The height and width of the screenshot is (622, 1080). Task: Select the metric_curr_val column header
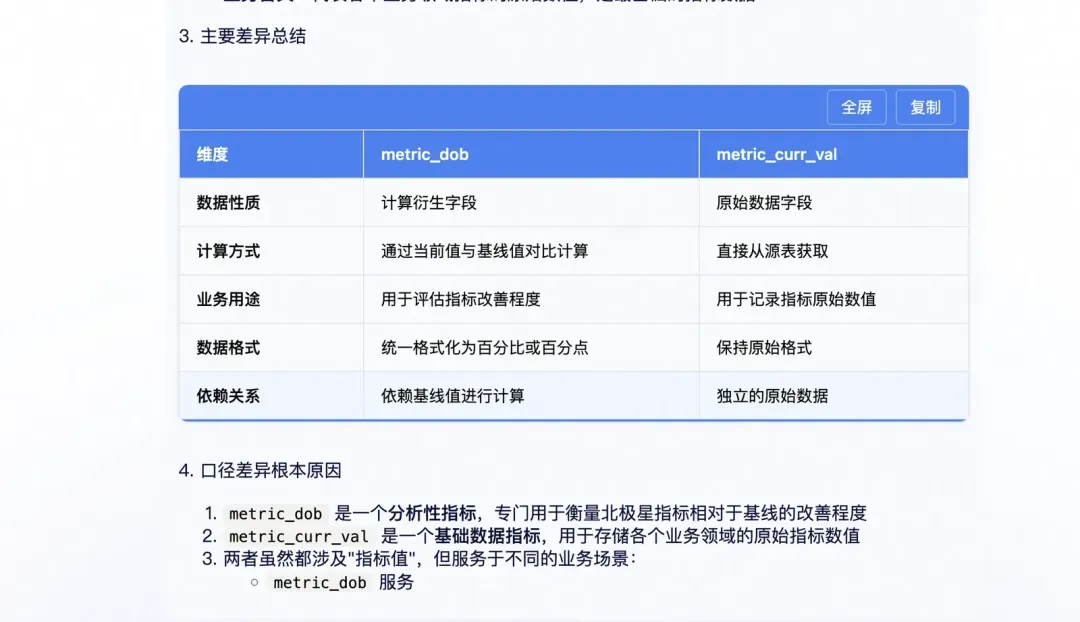tap(776, 154)
